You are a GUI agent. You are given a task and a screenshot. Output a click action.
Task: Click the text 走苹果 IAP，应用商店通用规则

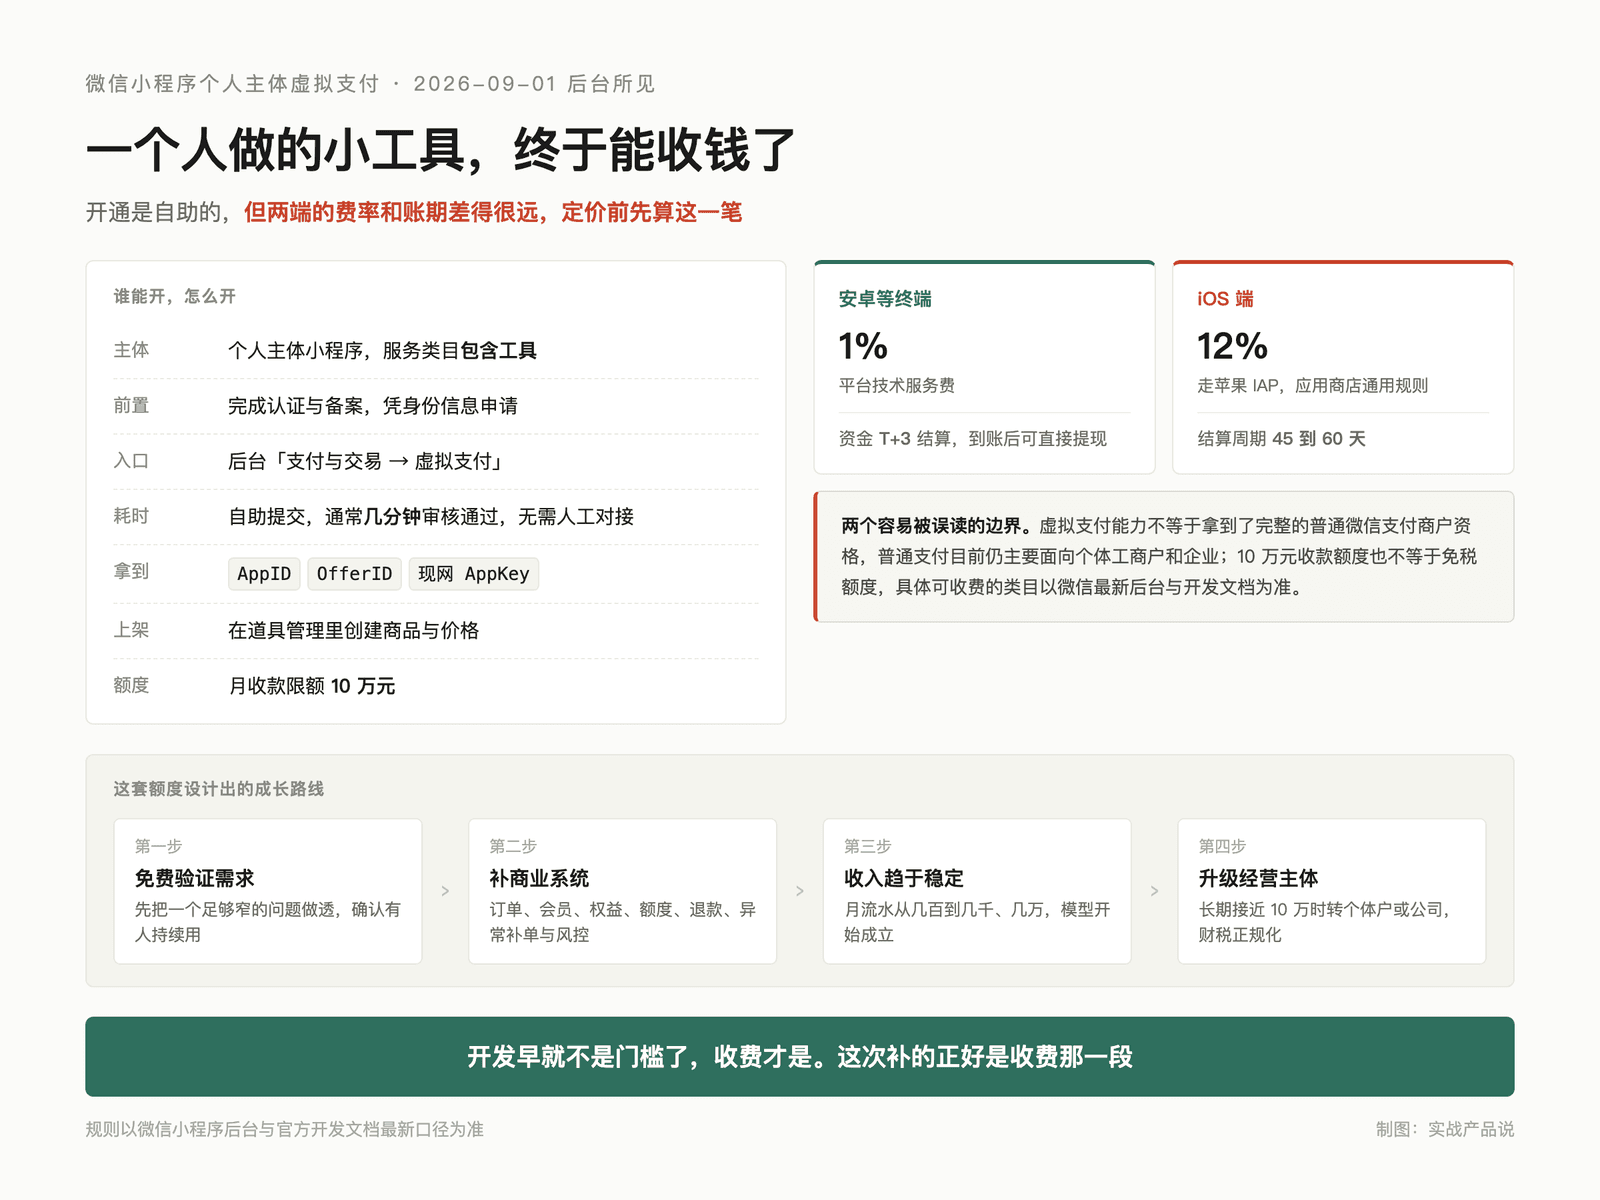point(1312,386)
